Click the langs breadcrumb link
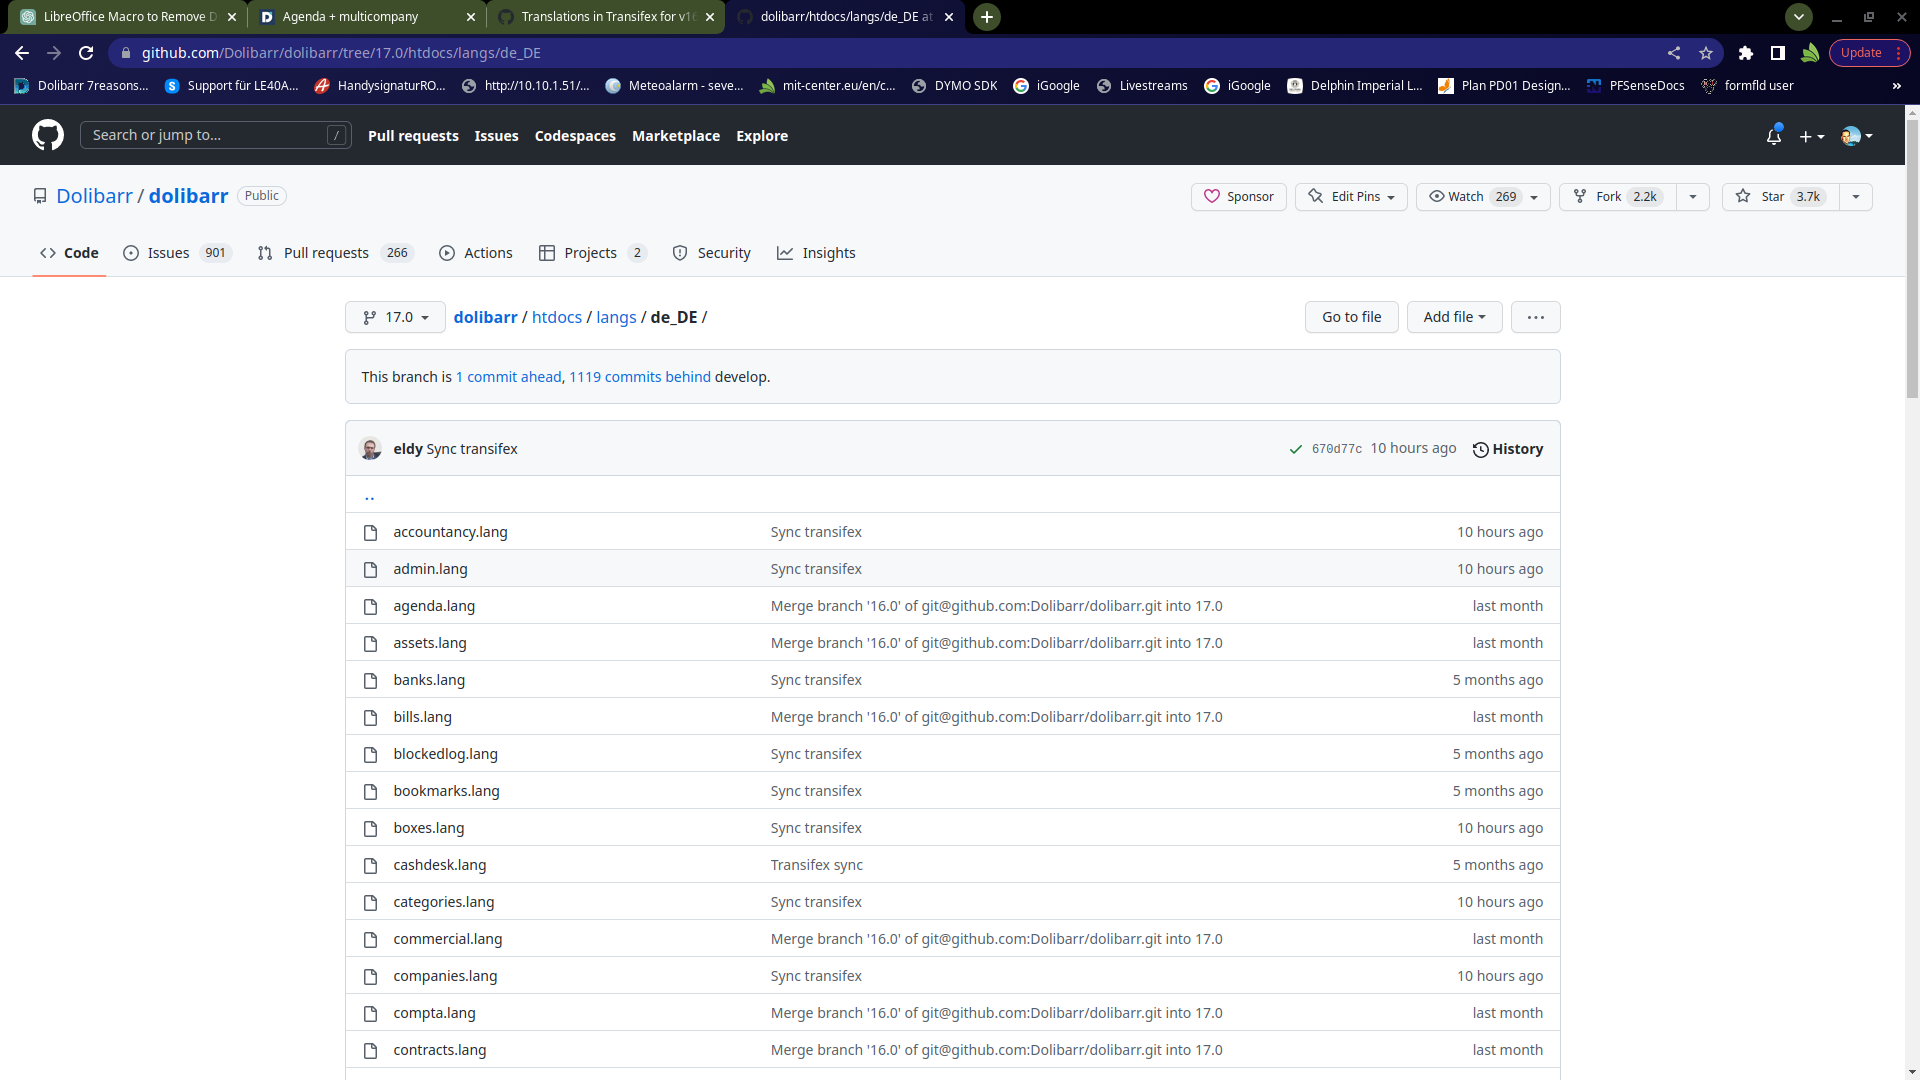Viewport: 1920px width, 1080px height. (616, 317)
